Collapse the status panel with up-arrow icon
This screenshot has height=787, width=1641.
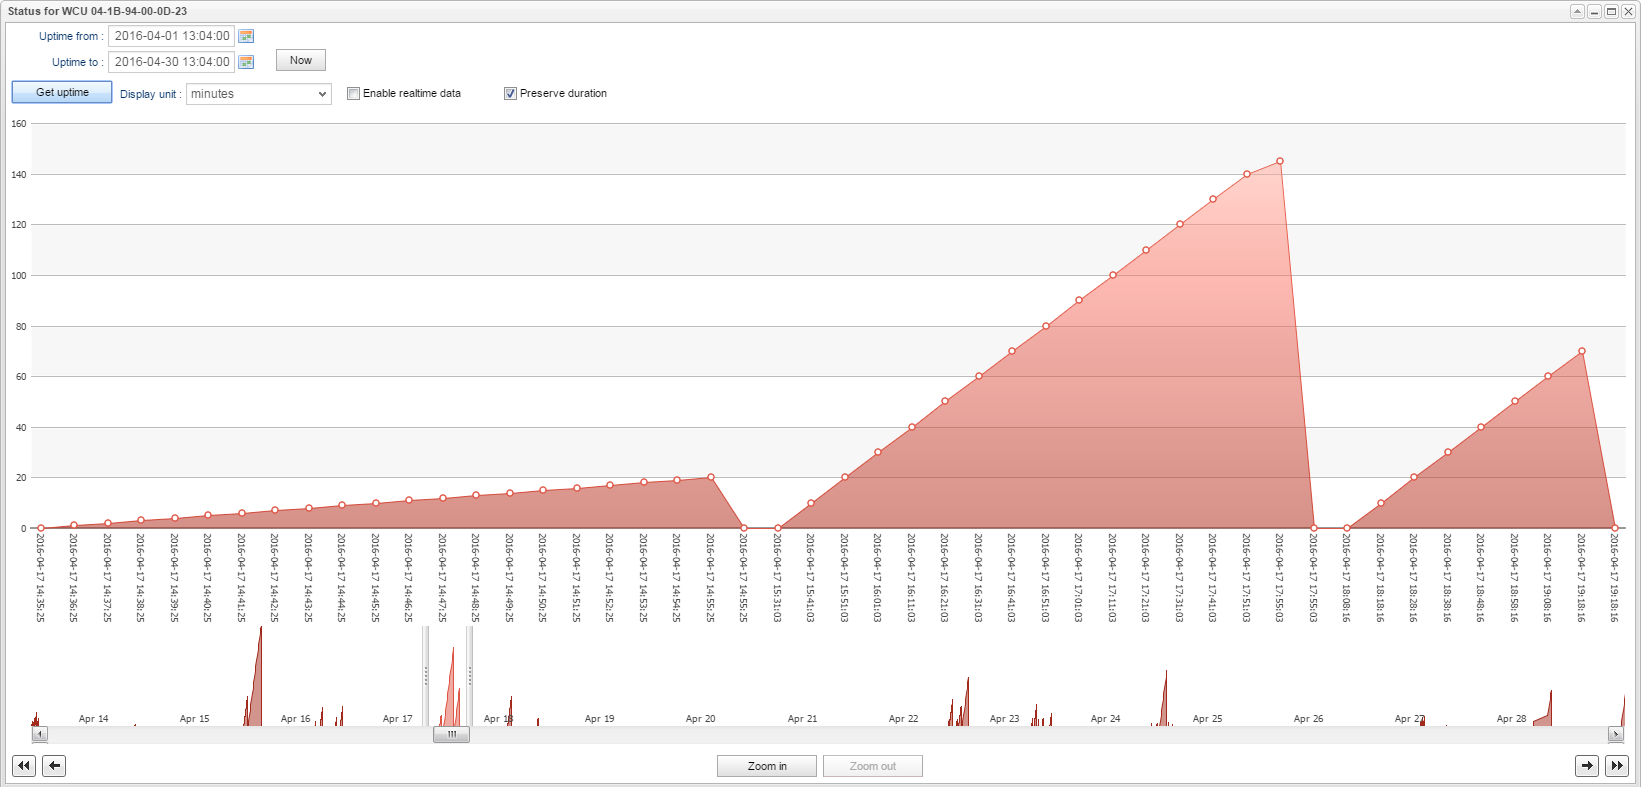click(x=1577, y=11)
